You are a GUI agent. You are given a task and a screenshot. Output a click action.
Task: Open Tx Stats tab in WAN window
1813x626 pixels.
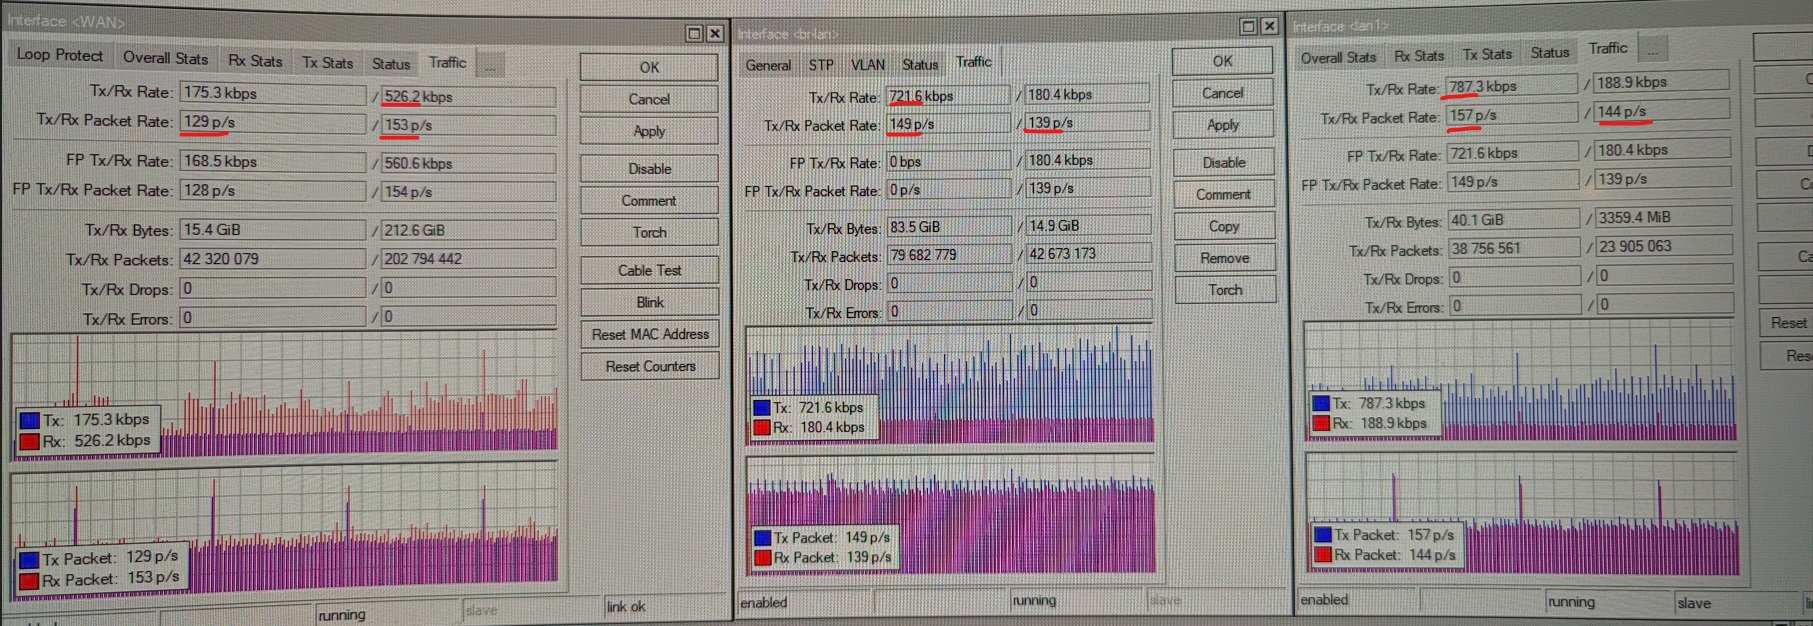pyautogui.click(x=327, y=62)
